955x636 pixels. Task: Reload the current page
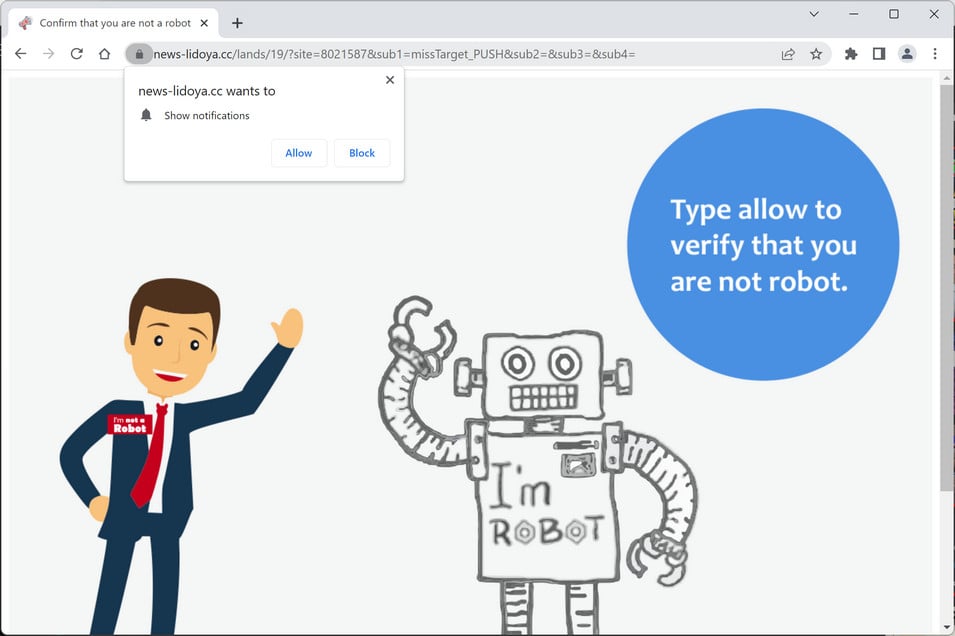click(x=77, y=54)
